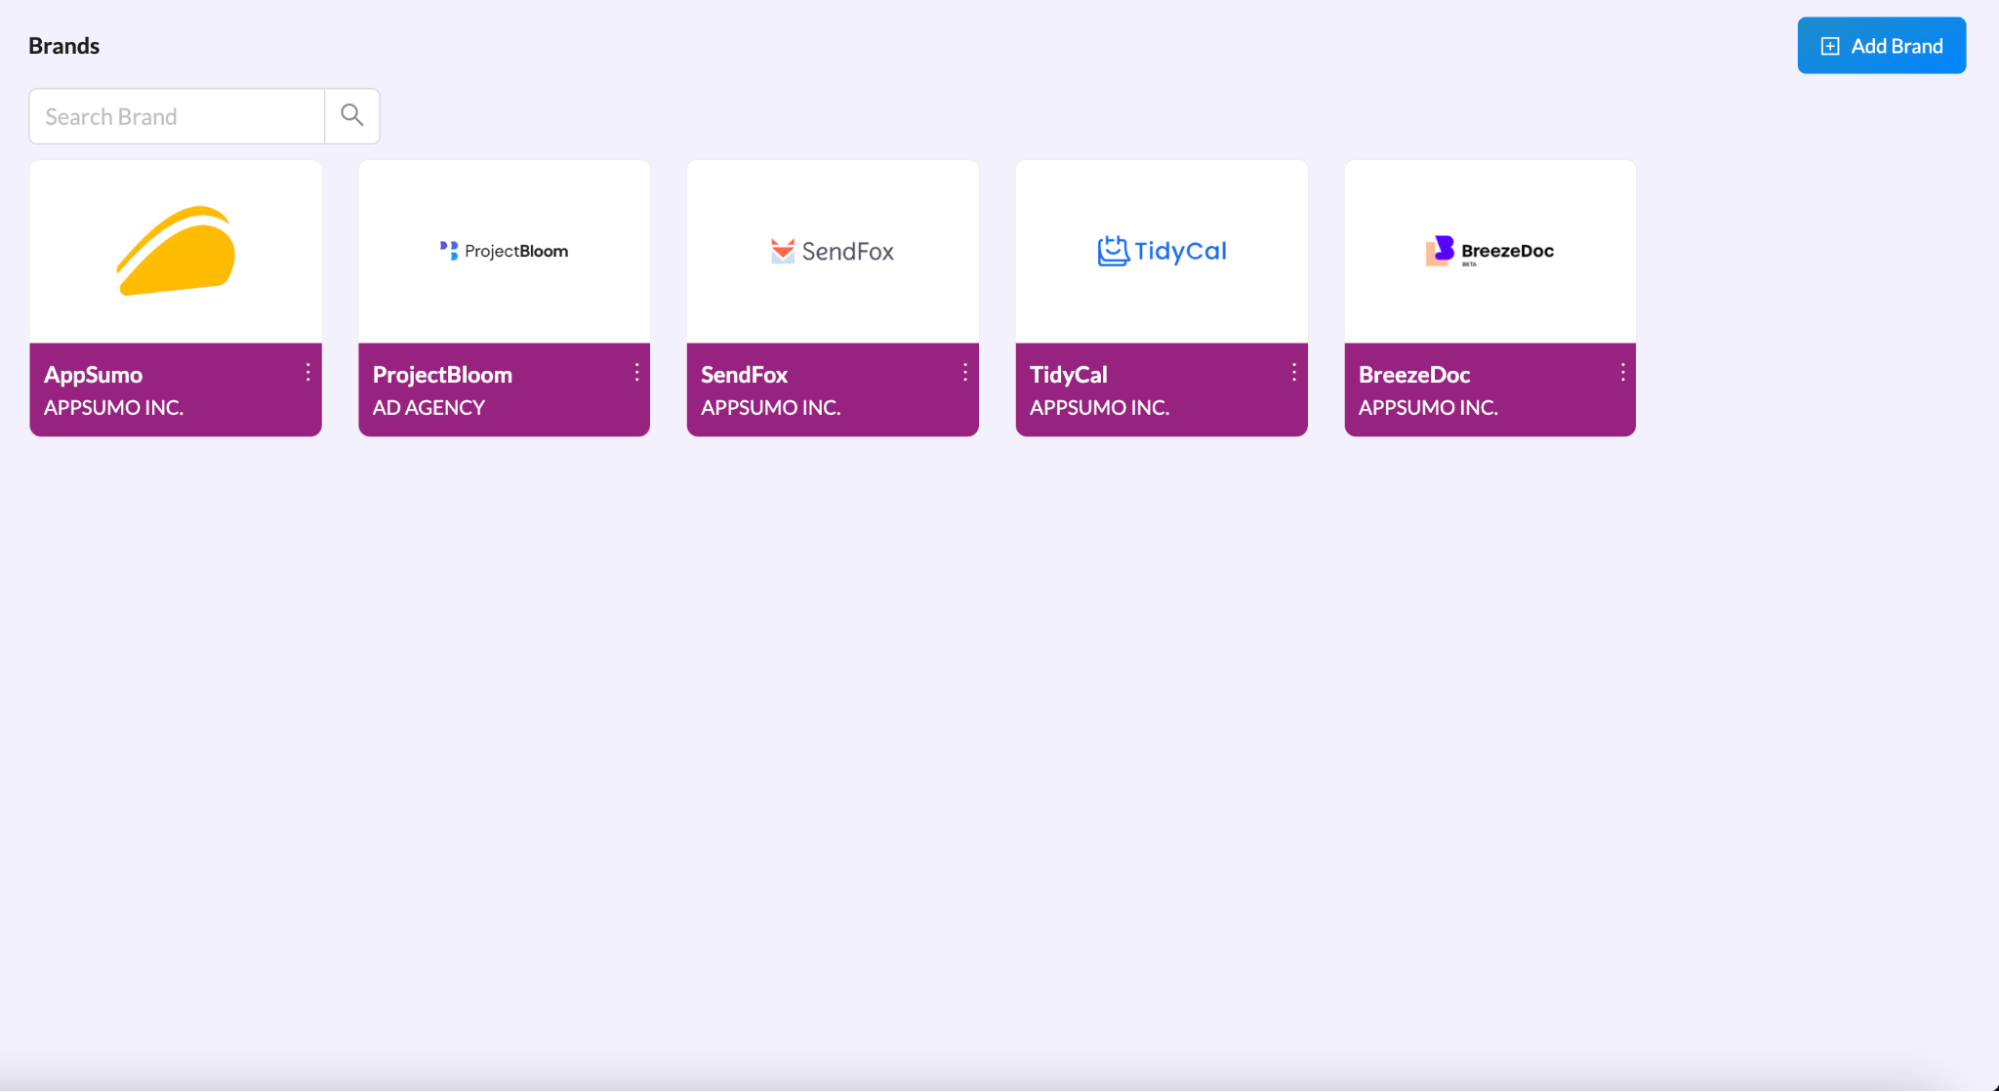Screen dimensions: 1999x1092
Task: Click the BreezeDoc logo image
Action: (1489, 251)
